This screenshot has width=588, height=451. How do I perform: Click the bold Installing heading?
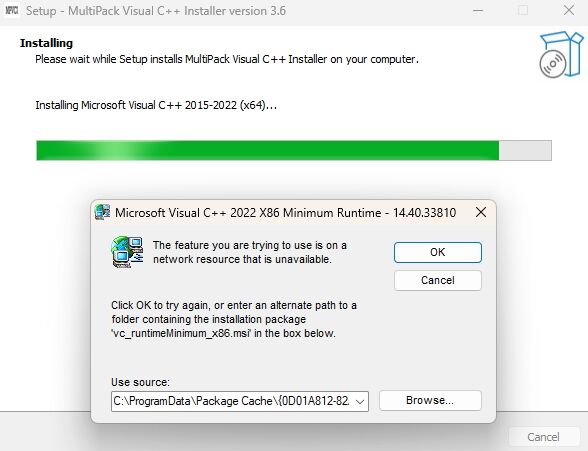pos(46,43)
